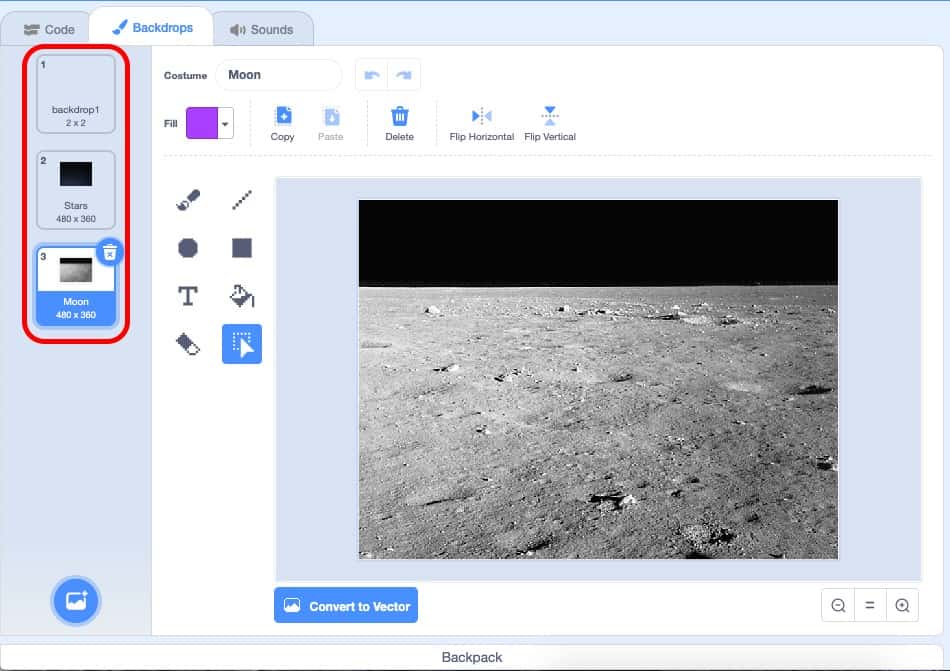Open the Backpack bar
The image size is (950, 671).
[x=471, y=656]
